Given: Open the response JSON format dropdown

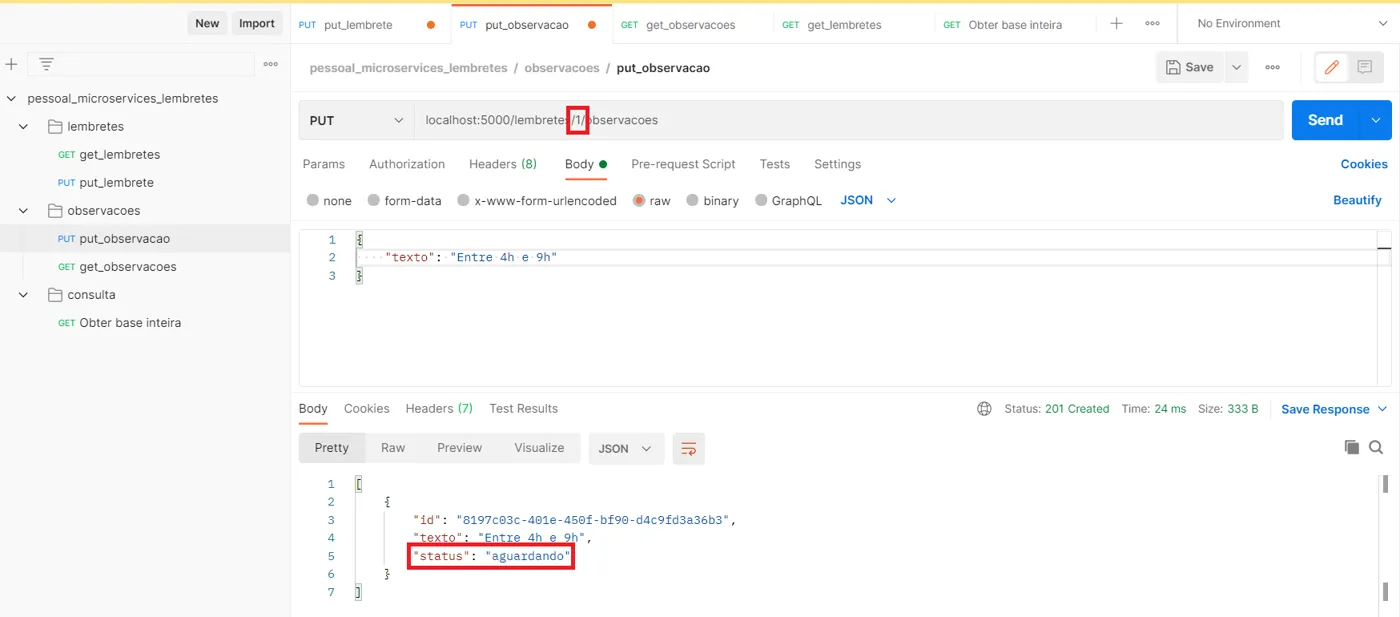Looking at the screenshot, I should pyautogui.click(x=626, y=449).
